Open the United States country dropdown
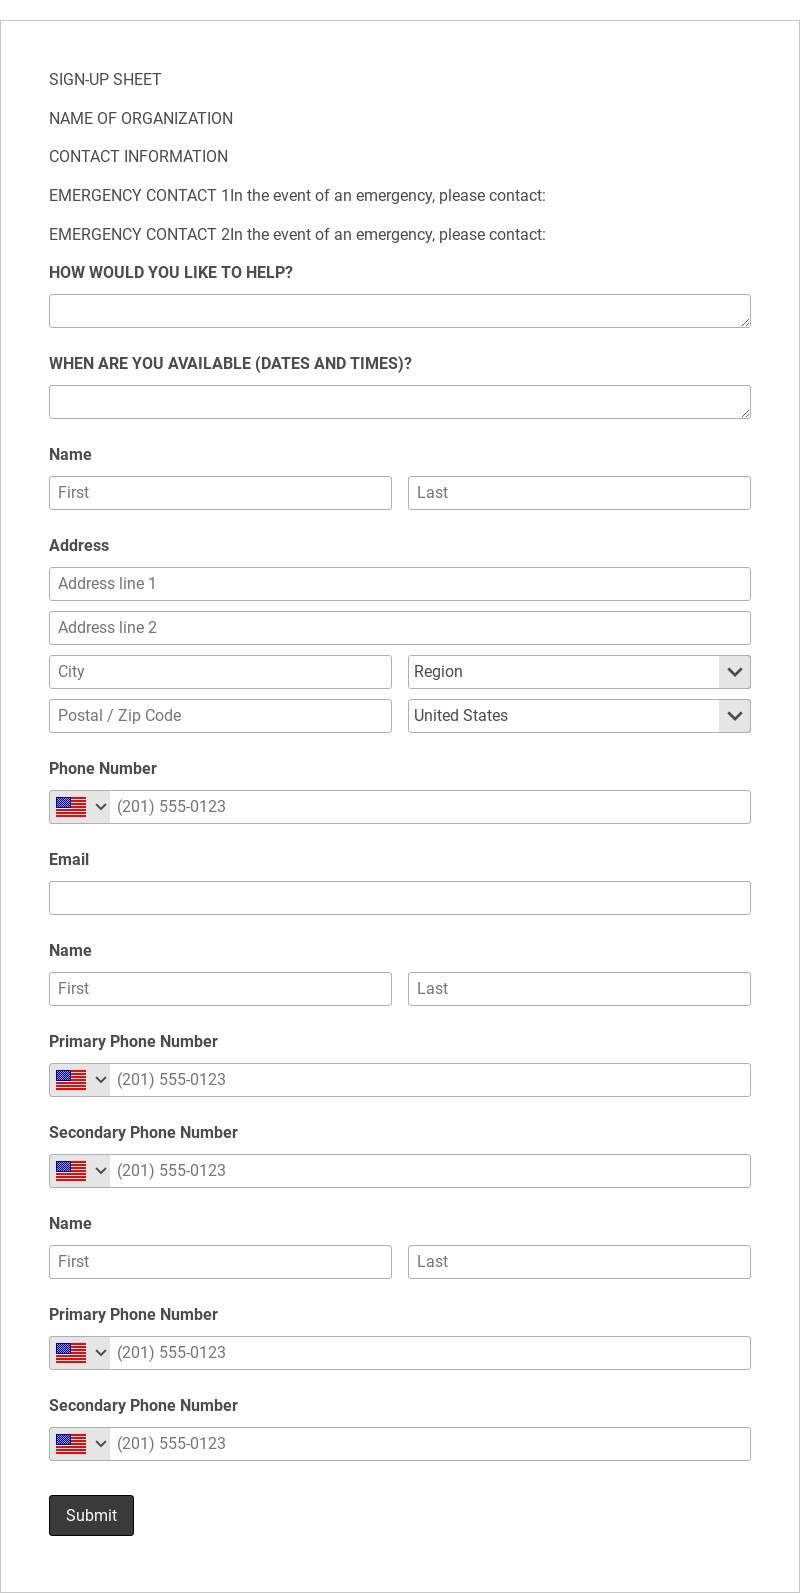This screenshot has width=800, height=1593. (x=579, y=716)
